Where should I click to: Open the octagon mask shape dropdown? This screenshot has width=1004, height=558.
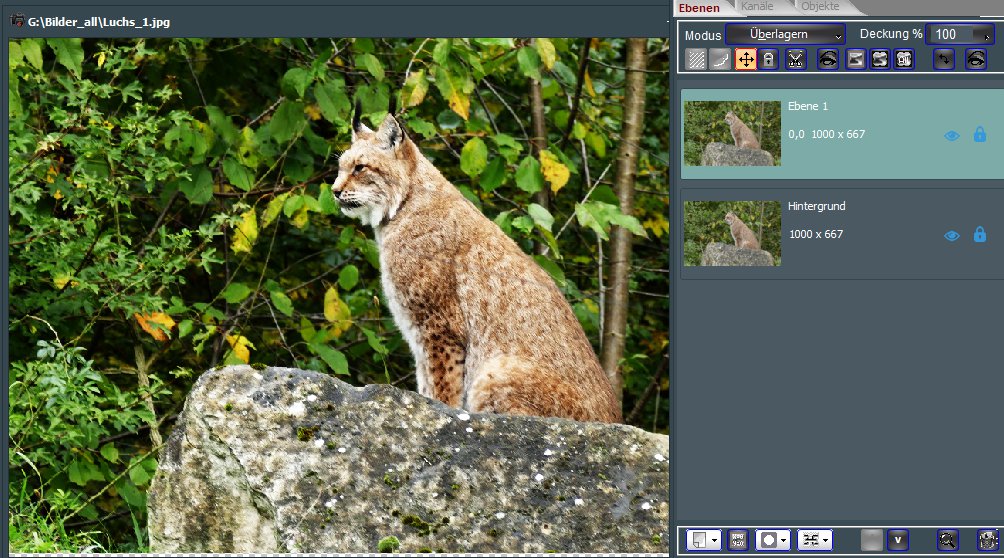click(773, 539)
